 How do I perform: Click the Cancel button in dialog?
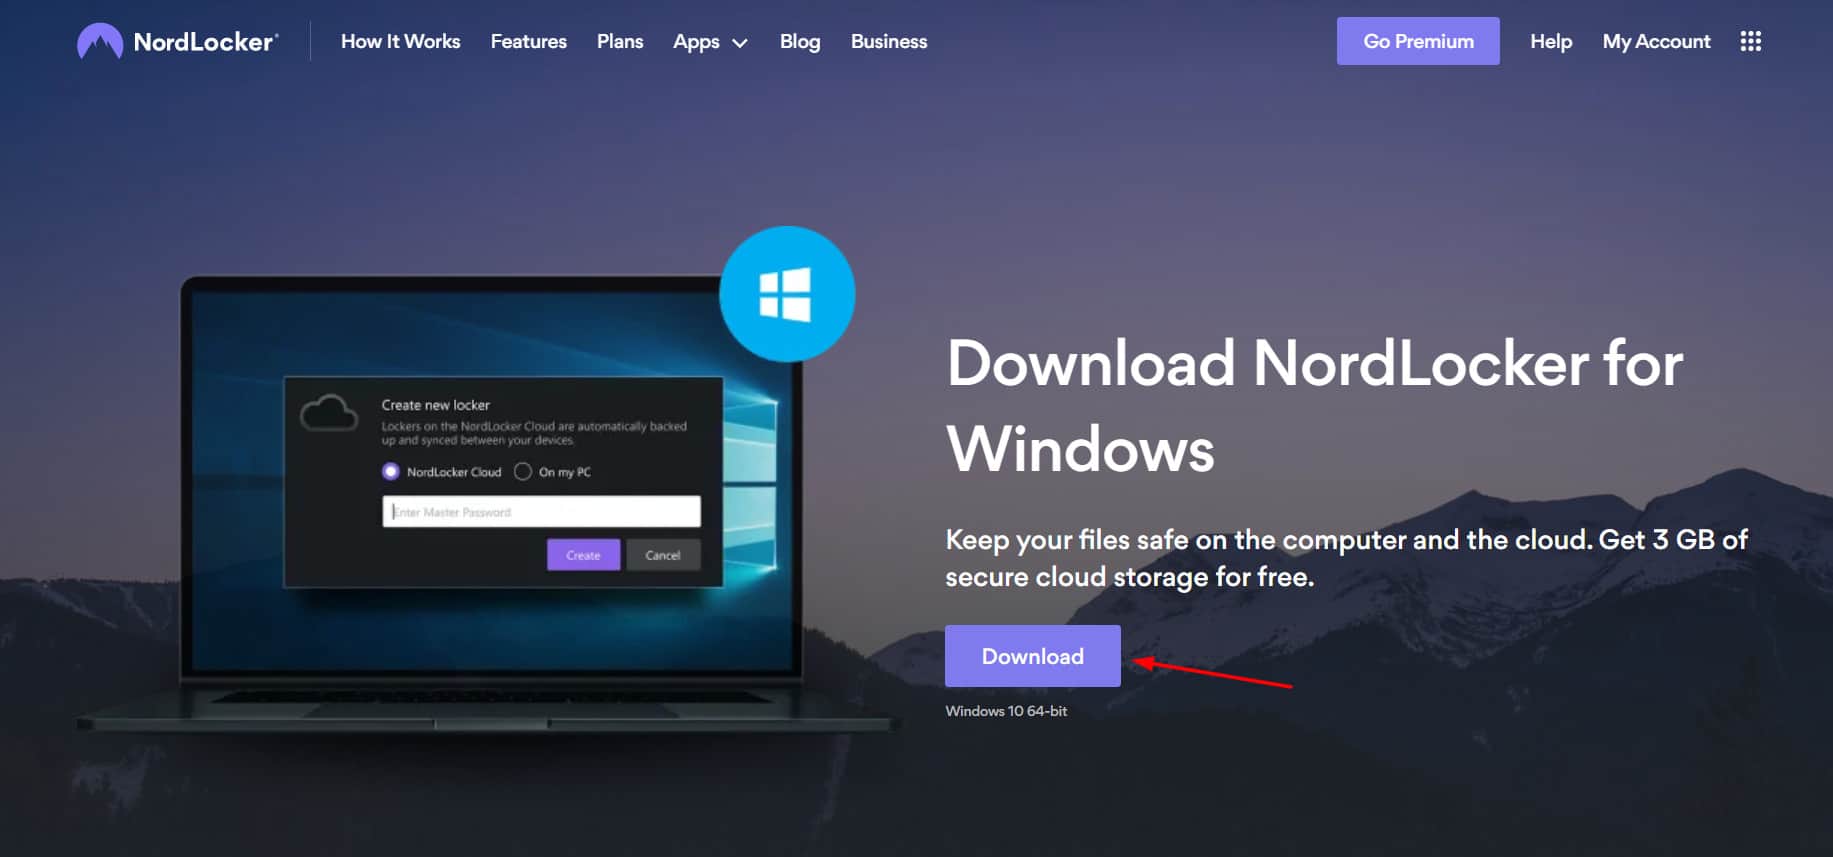[663, 555]
